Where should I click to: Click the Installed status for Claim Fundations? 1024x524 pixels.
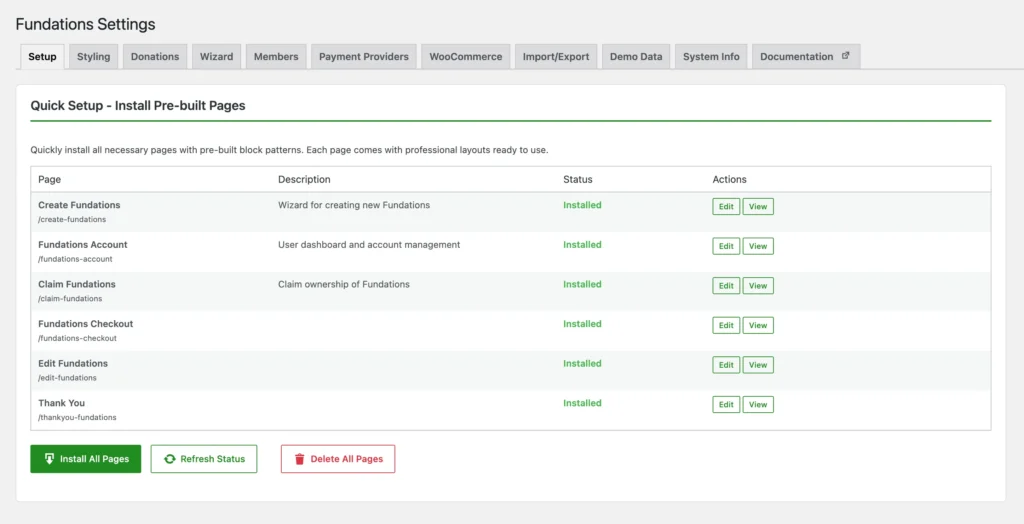583,284
